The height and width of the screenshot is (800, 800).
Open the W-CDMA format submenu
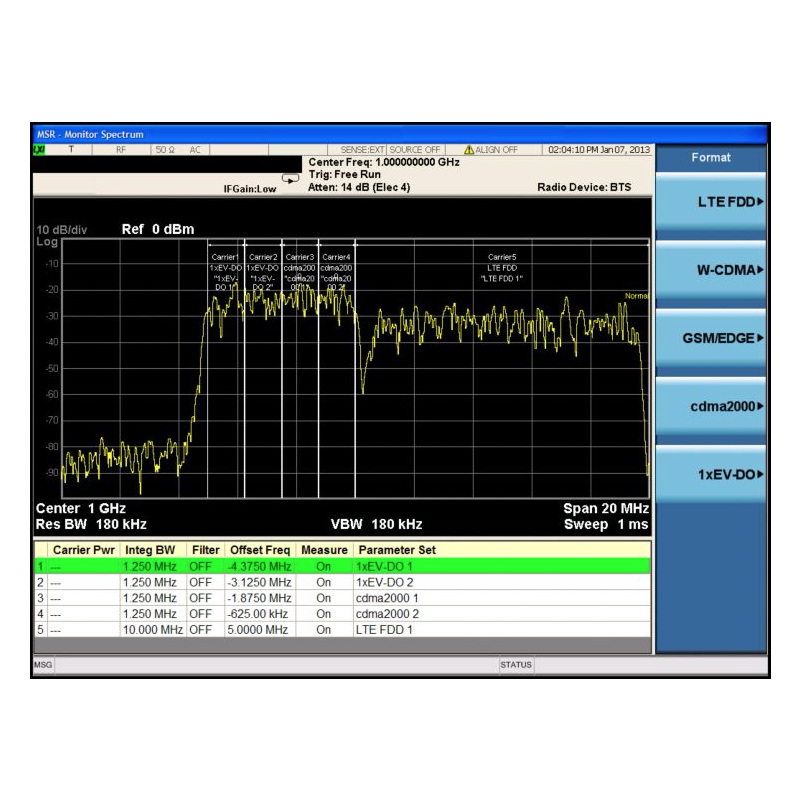[x=710, y=270]
